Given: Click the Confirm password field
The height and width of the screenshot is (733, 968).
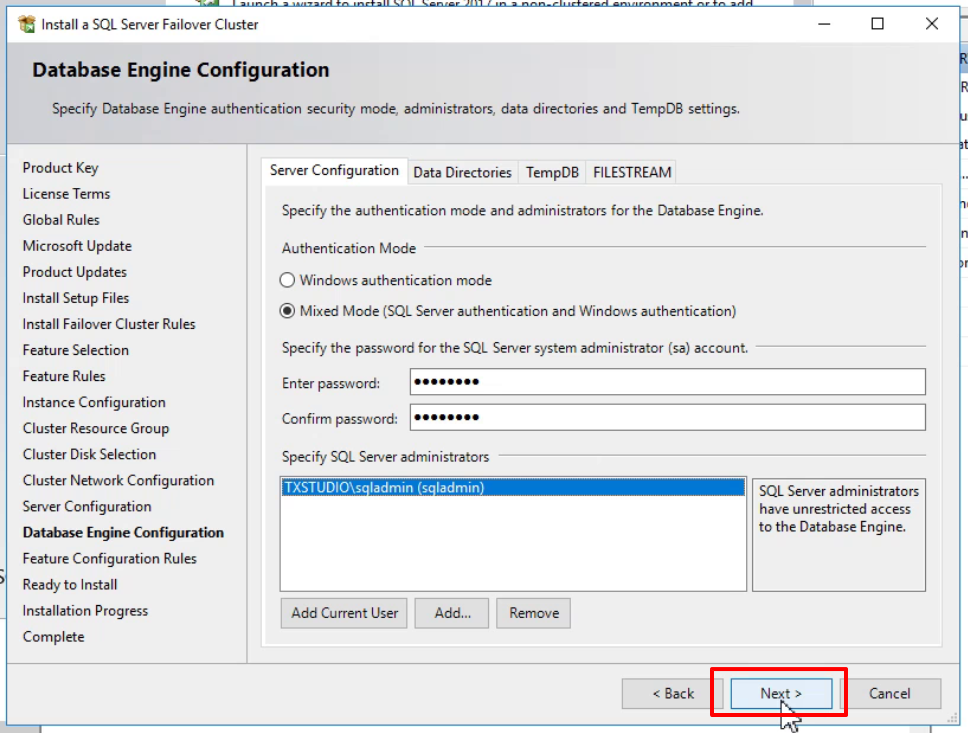Looking at the screenshot, I should (x=667, y=417).
